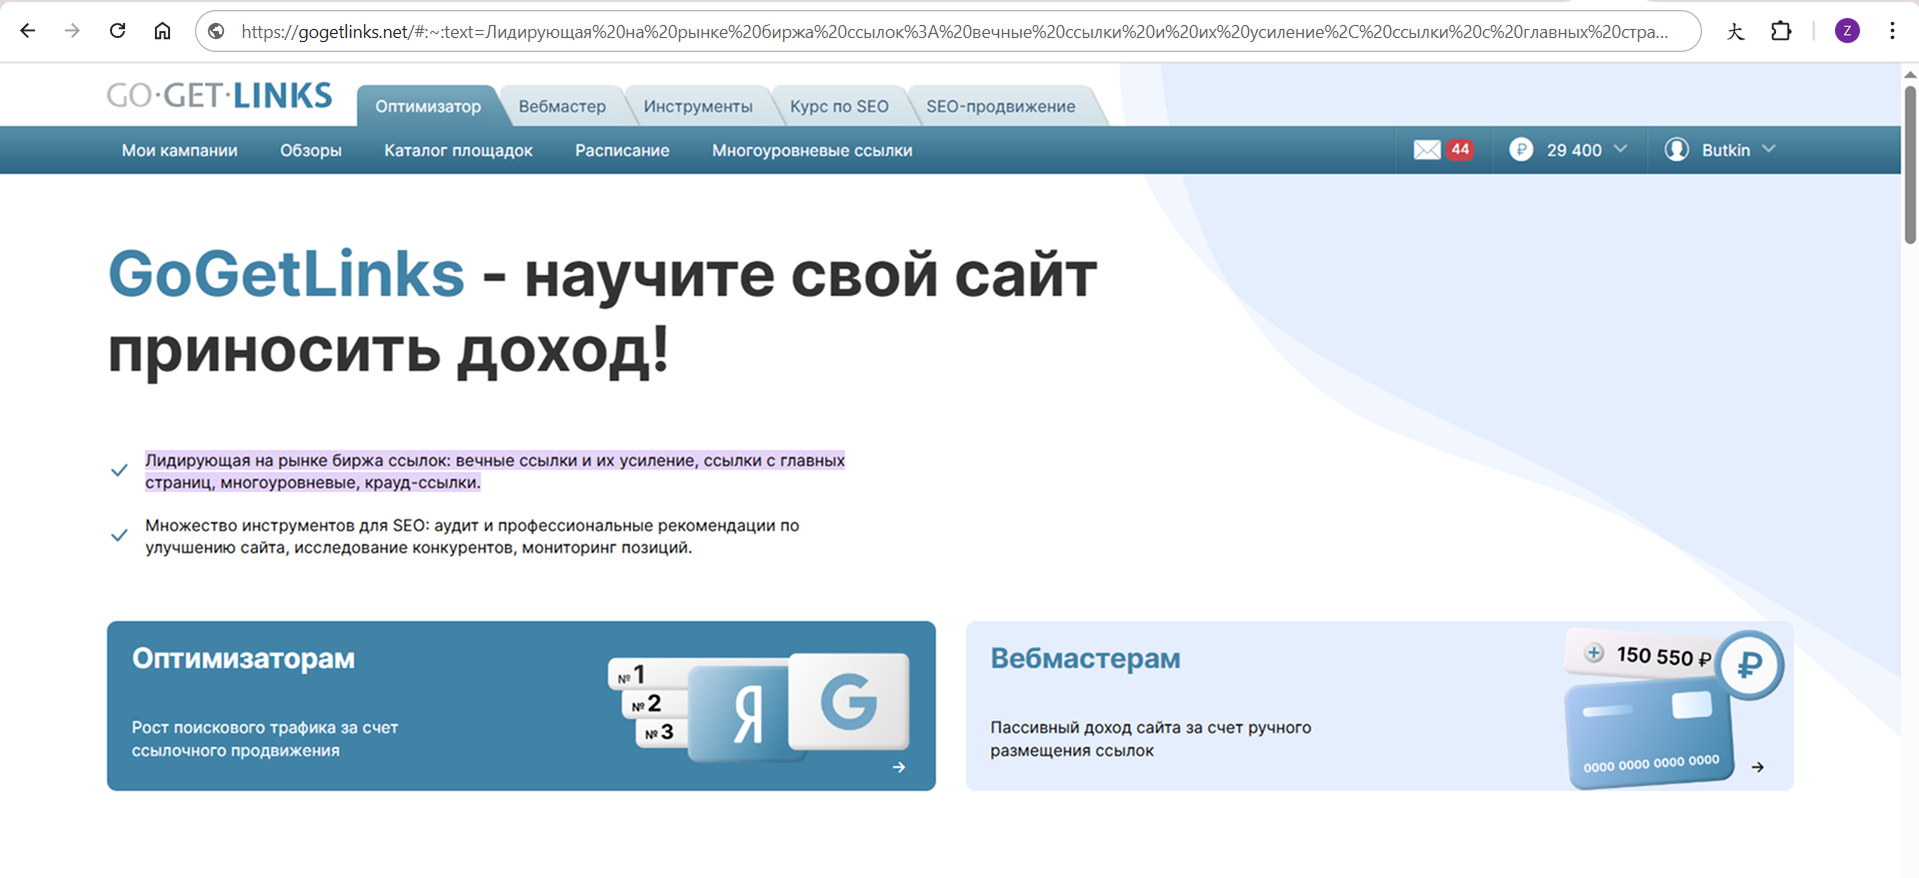
Task: Open Многоуровневые ссылки in navigation bar
Action: tap(811, 150)
